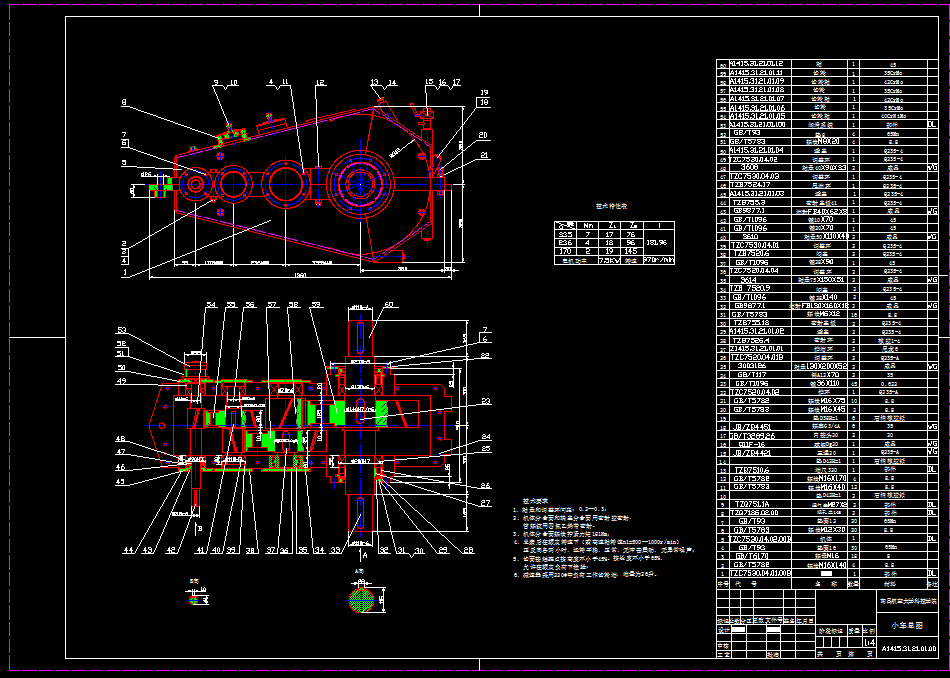Click balloon number 60 above lower view

coord(388,305)
